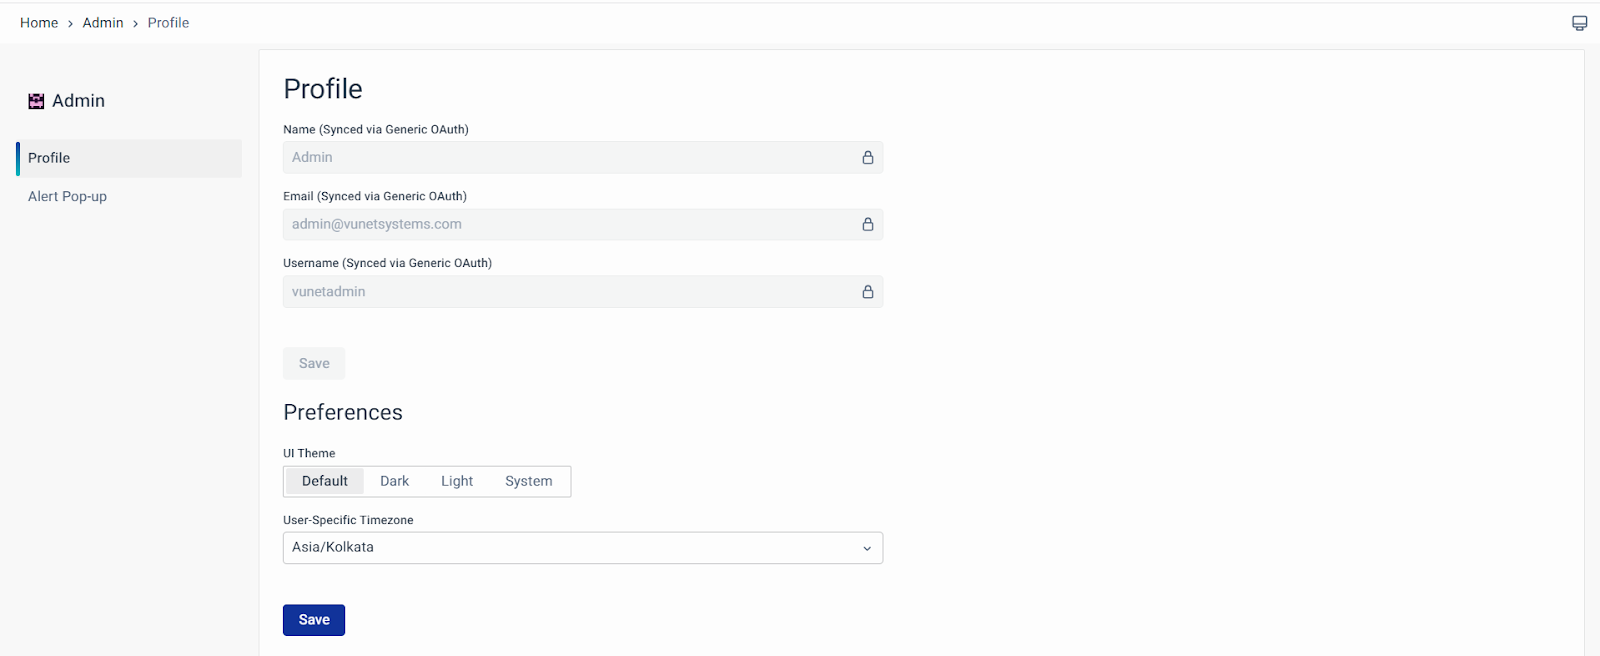This screenshot has width=1600, height=656.
Task: Click the Admin avatar icon in sidebar
Action: click(x=36, y=101)
